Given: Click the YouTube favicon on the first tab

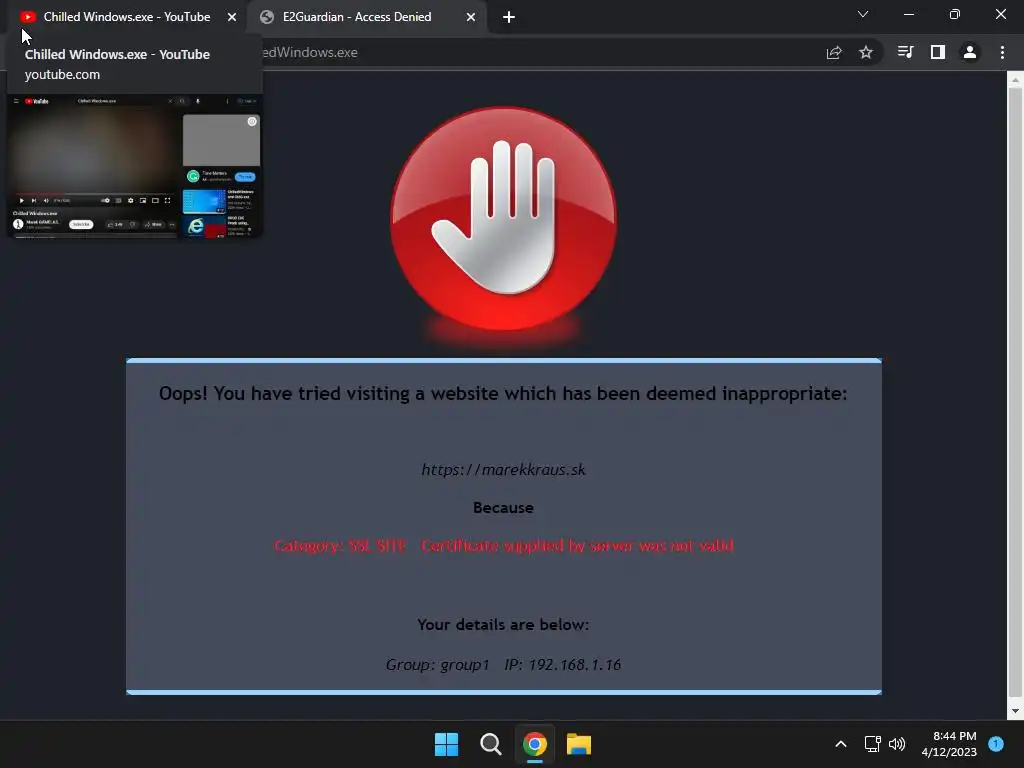Looking at the screenshot, I should pos(27,17).
